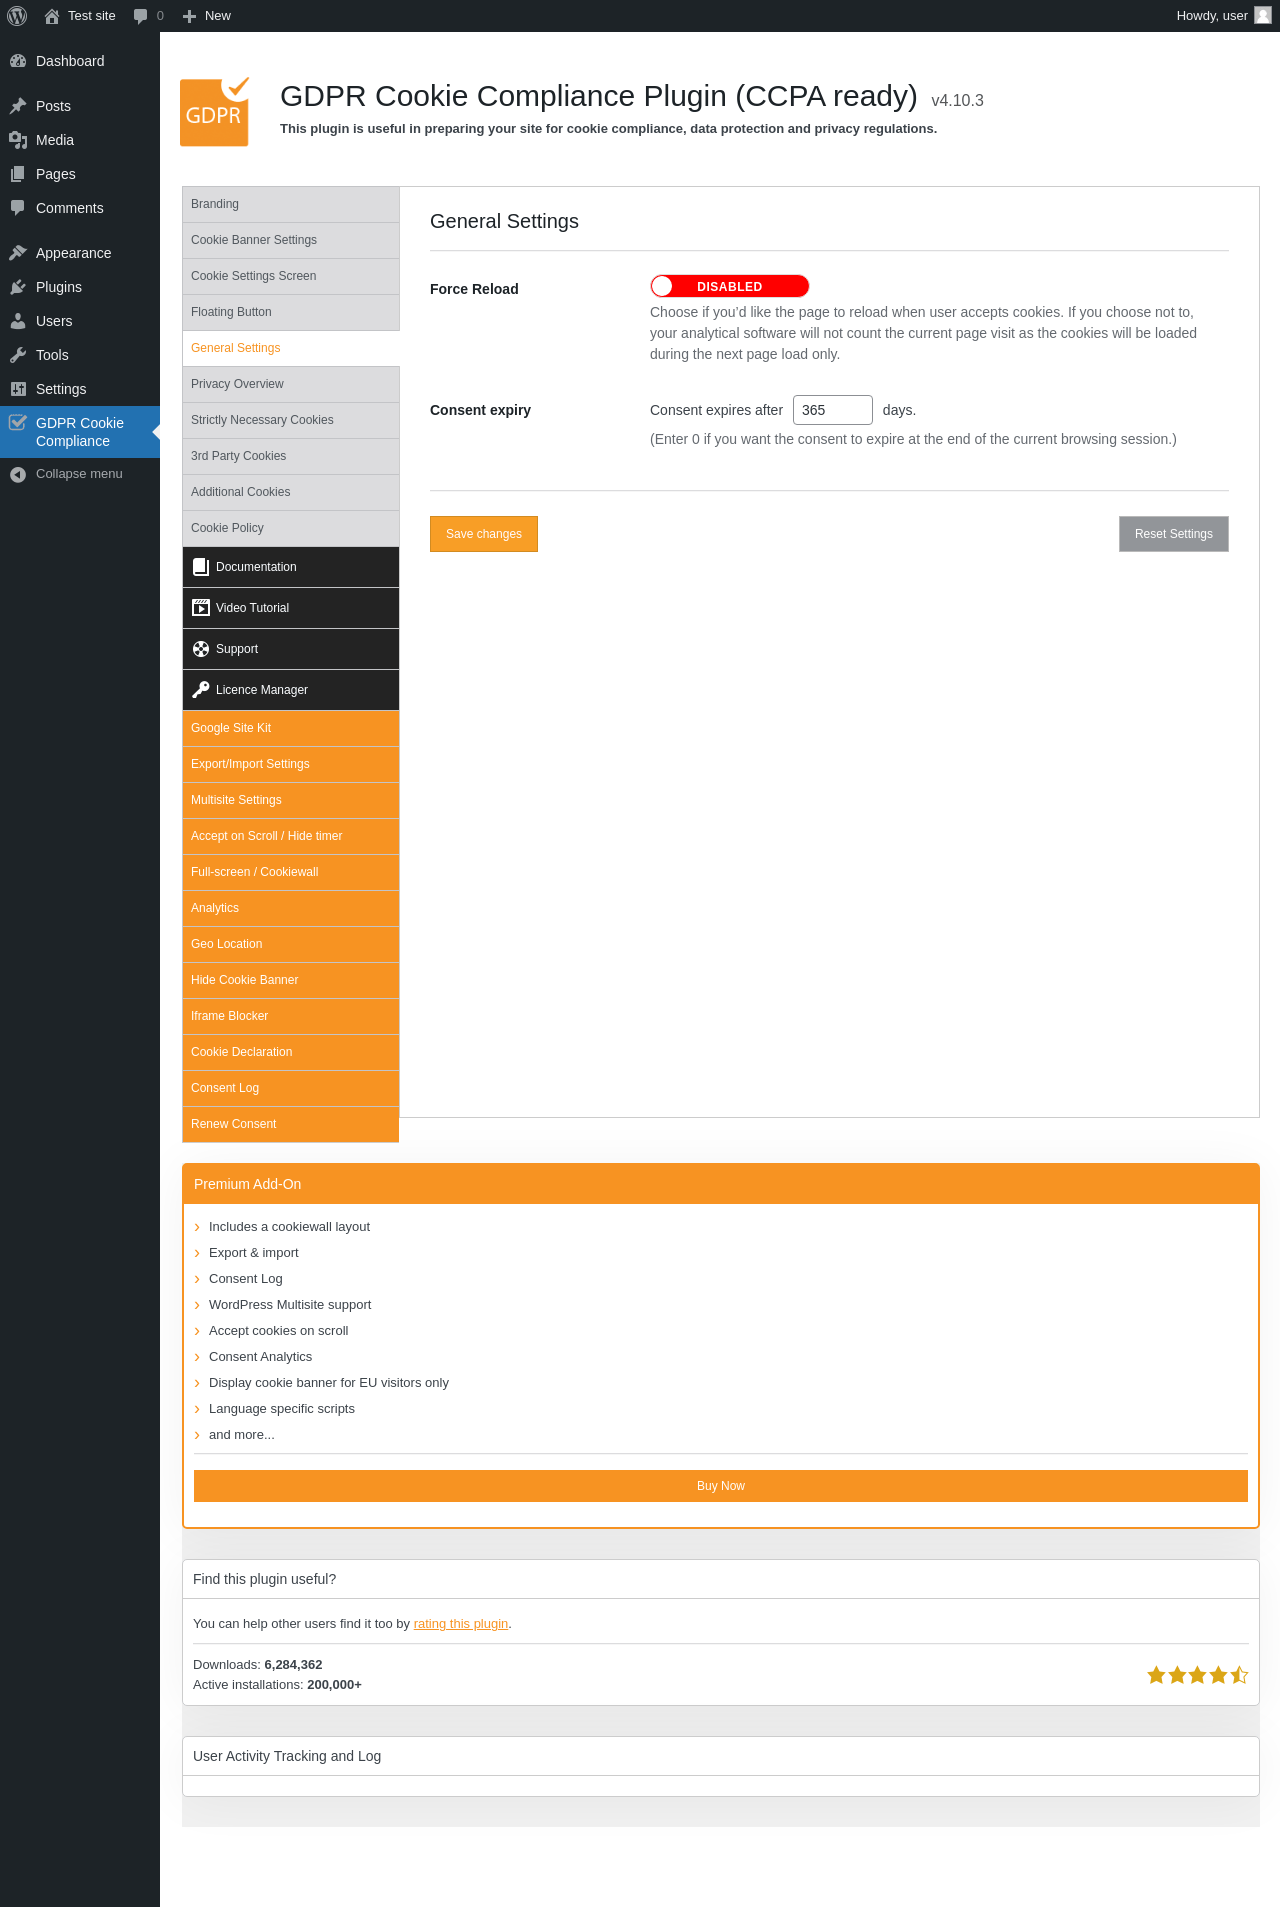Click the User Activity Tracking and Log heading
Image resolution: width=1280 pixels, height=1907 pixels.
[x=287, y=1756]
